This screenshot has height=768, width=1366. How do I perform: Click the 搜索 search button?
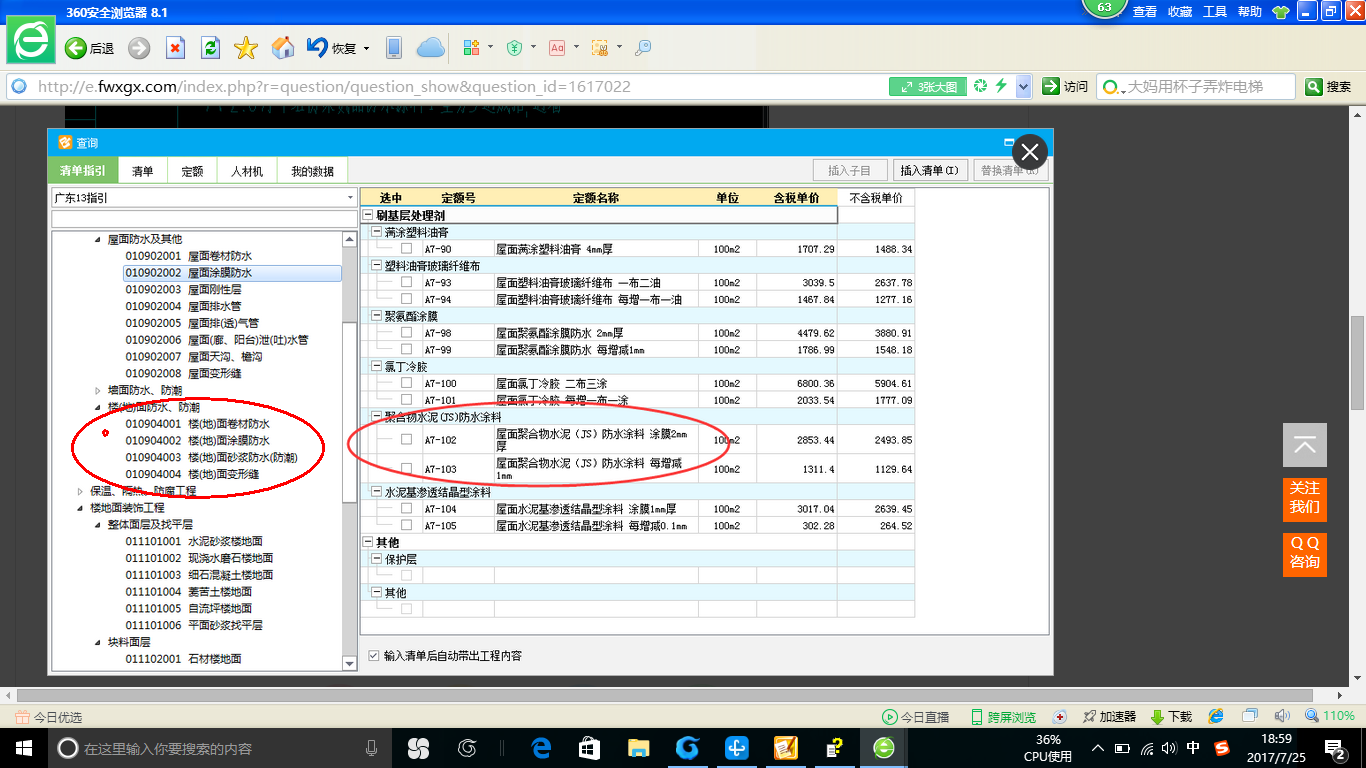coord(1329,86)
